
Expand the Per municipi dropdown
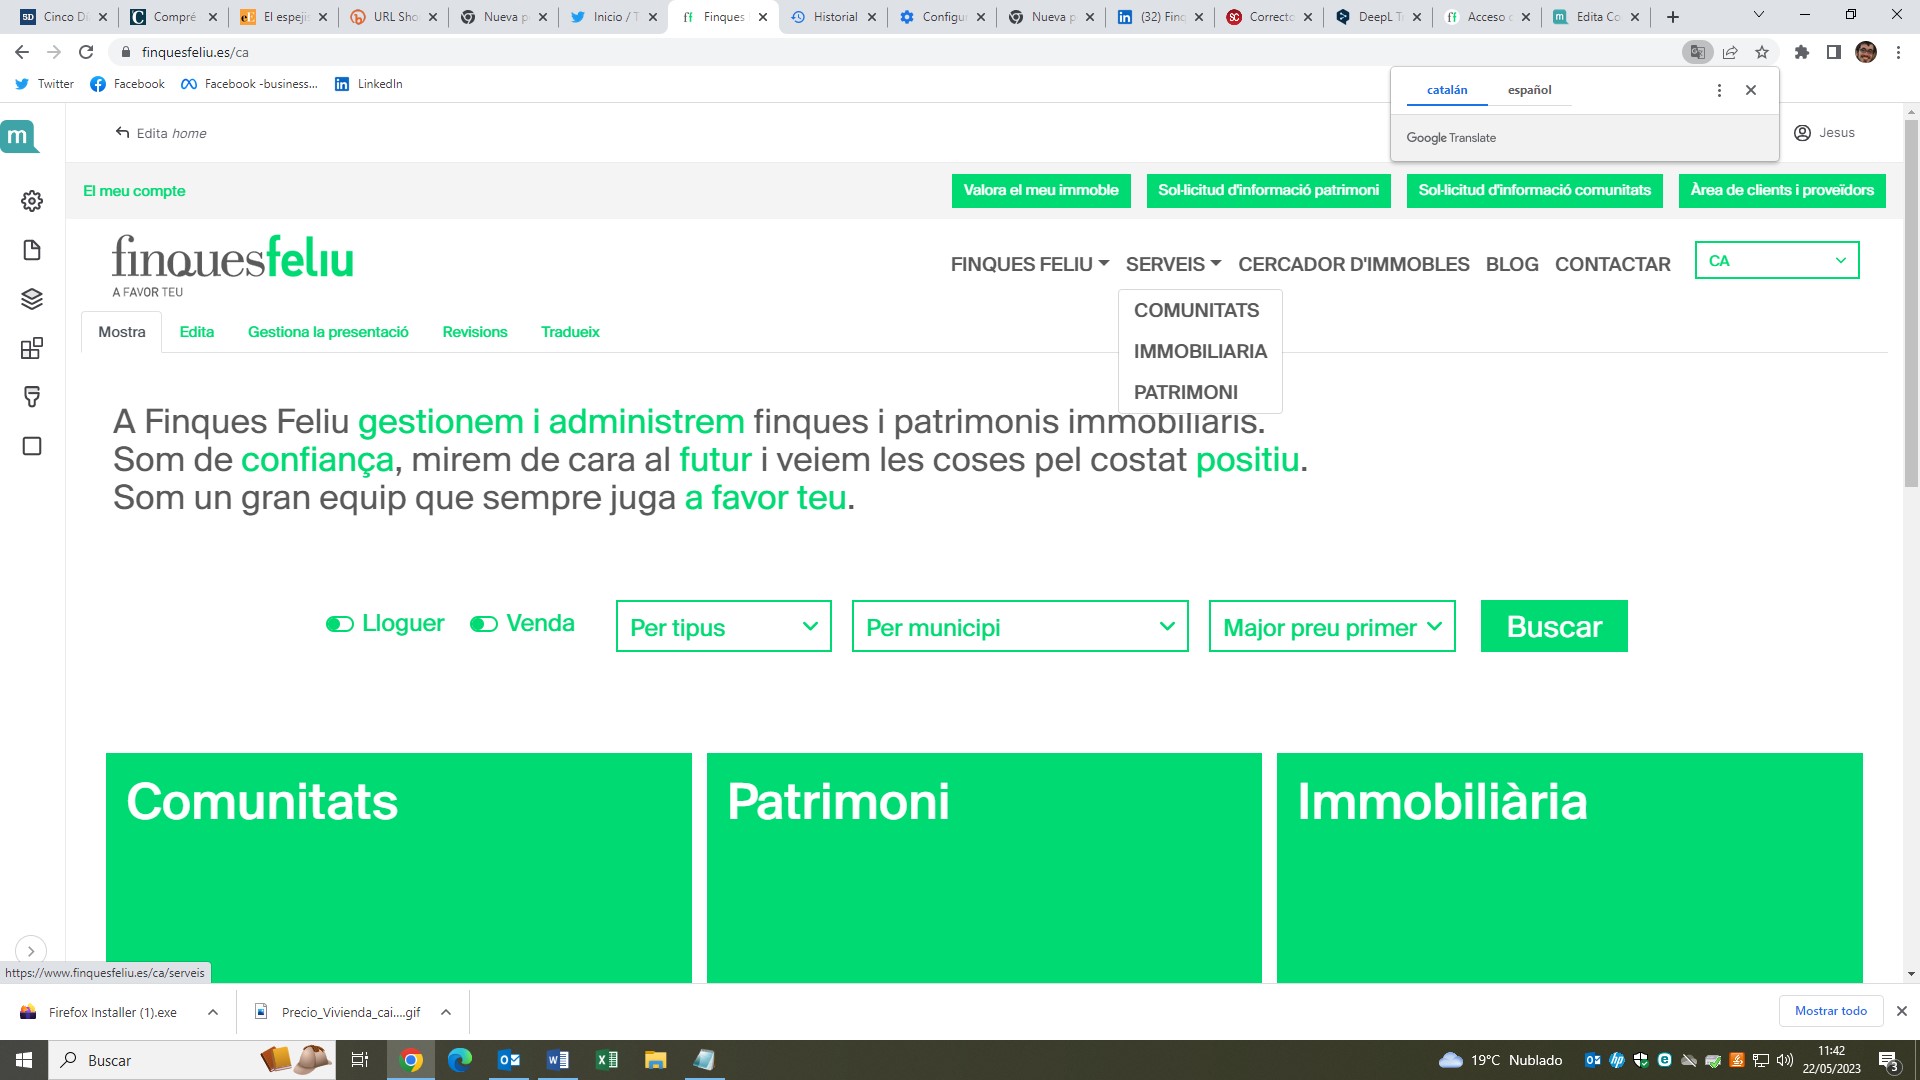pos(1018,626)
